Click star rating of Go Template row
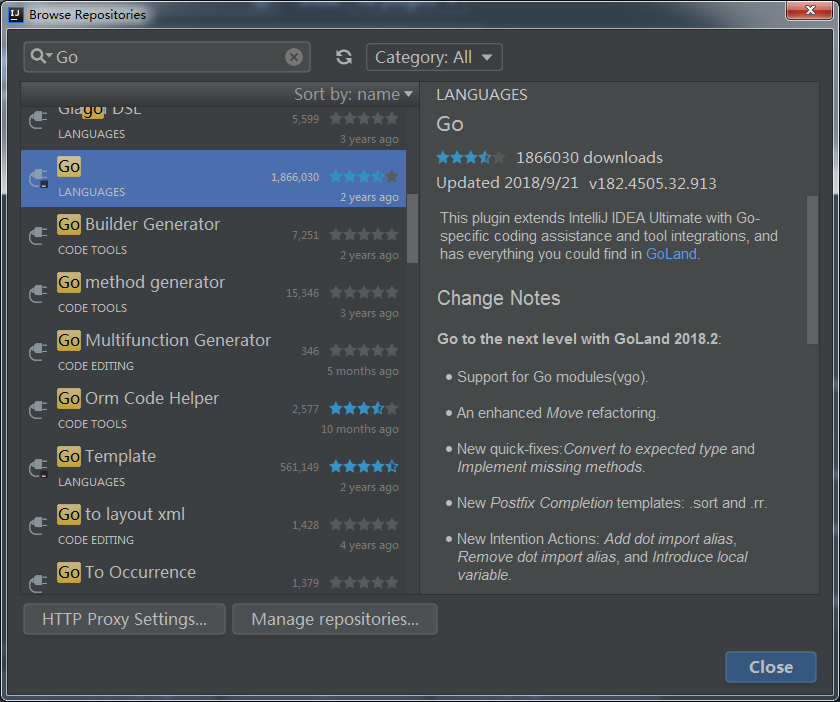Image resolution: width=840 pixels, height=702 pixels. pos(364,466)
